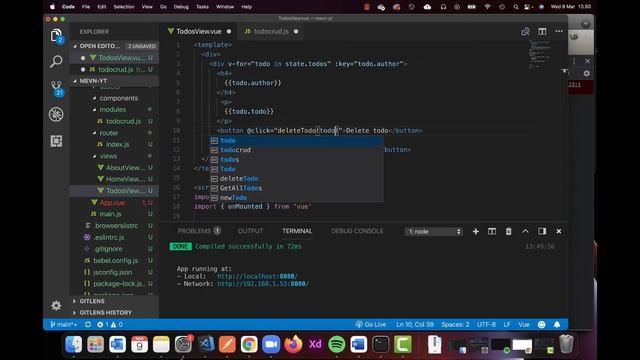
Task: Switch to the todocrud.js editor tab
Action: click(271, 31)
